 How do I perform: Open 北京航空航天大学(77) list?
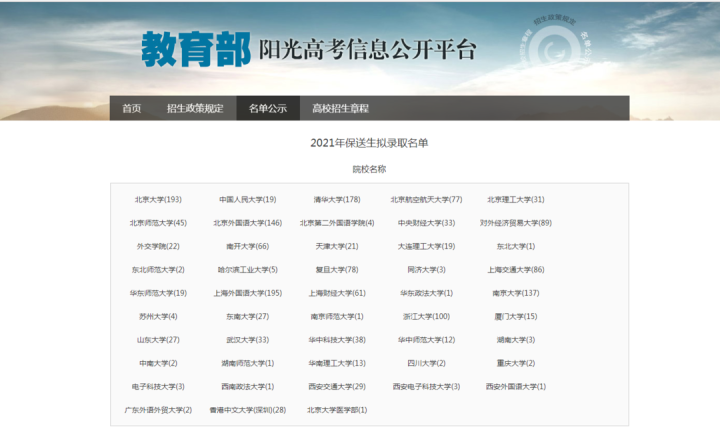pyautogui.click(x=426, y=199)
